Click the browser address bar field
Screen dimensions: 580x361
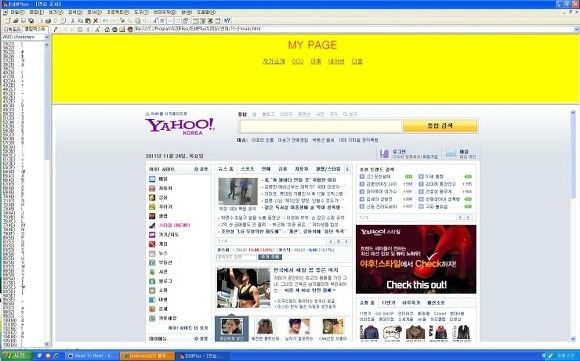[x=353, y=29]
